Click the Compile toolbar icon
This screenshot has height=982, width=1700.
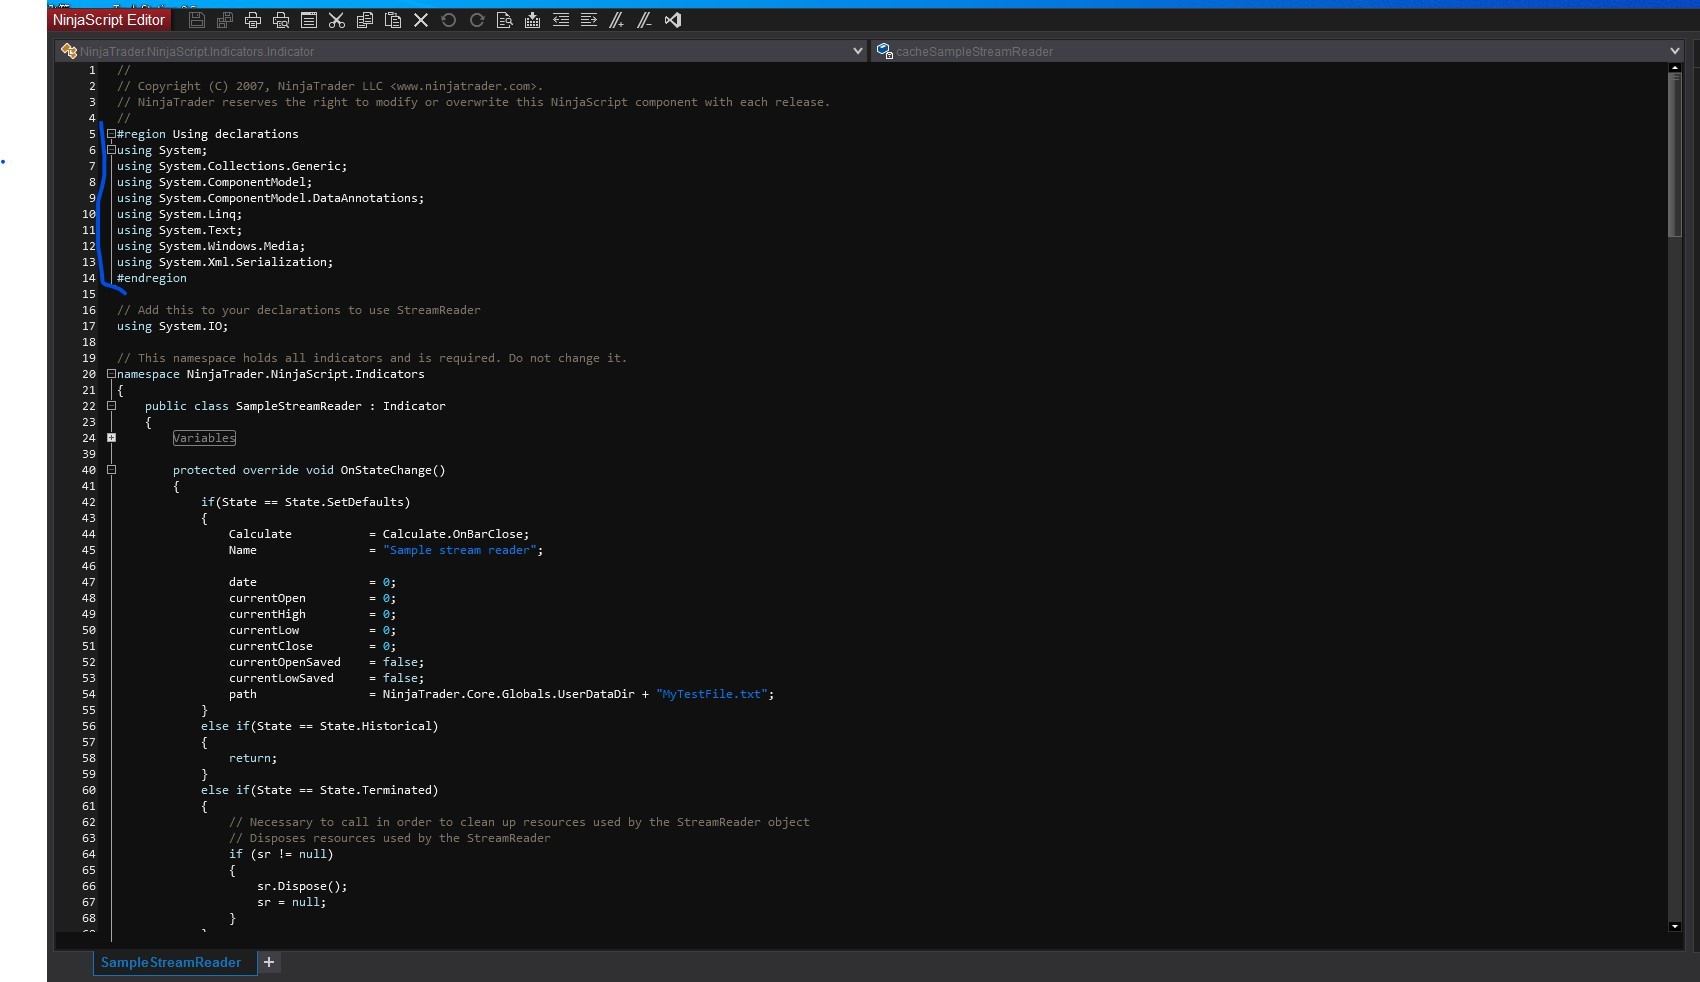point(533,20)
